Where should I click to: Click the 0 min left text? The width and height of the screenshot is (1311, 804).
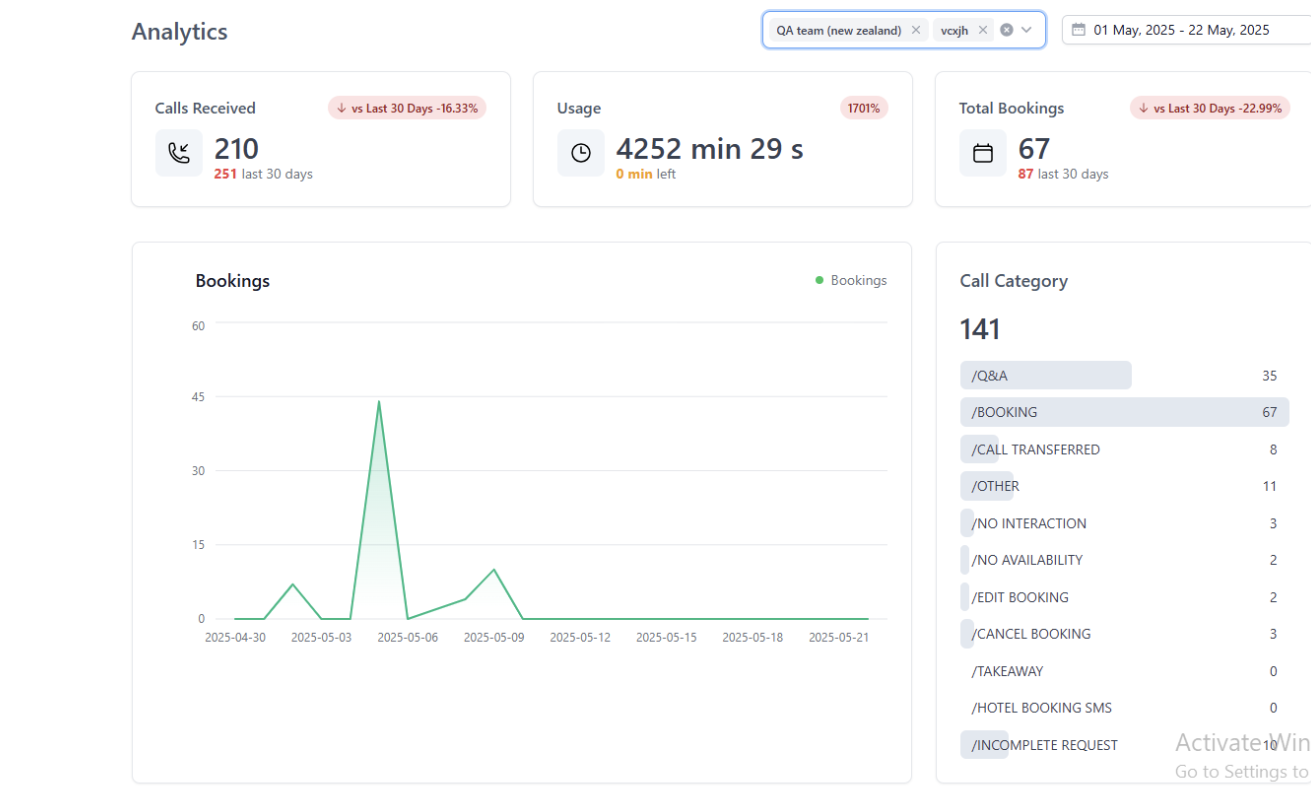[646, 174]
